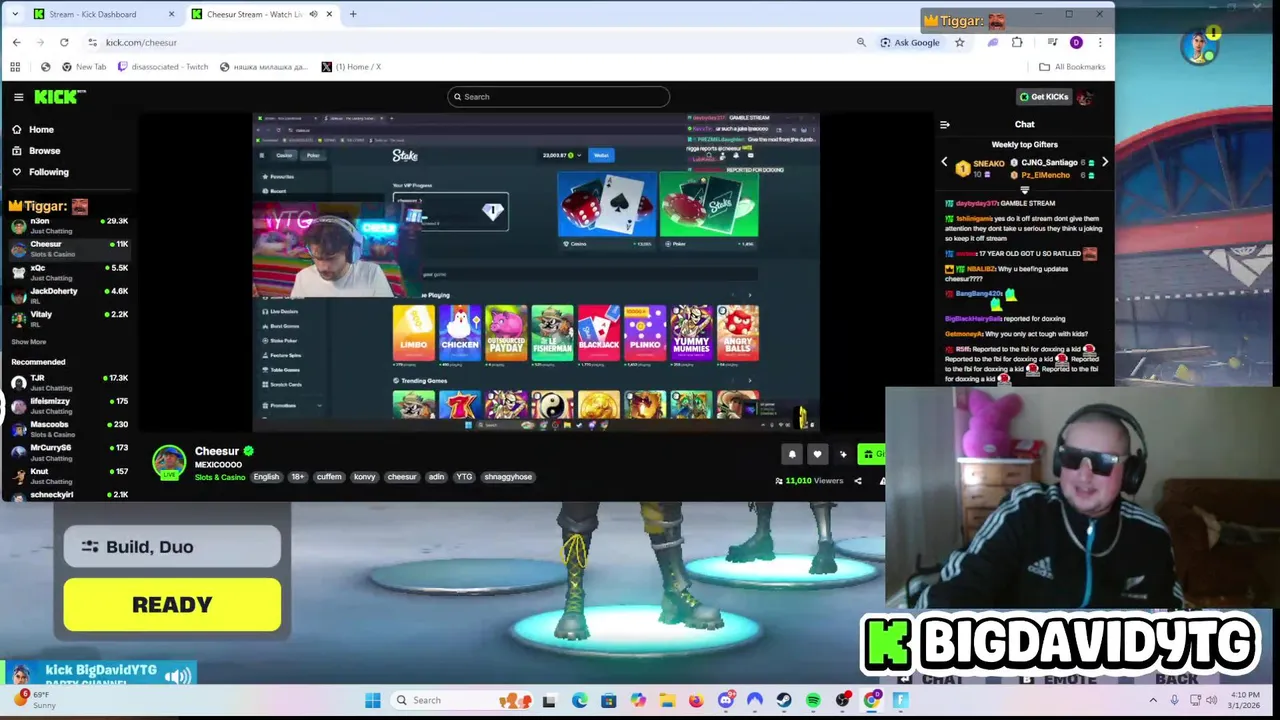The width and height of the screenshot is (1280, 720).
Task: Click Ask Google button
Action: (910, 42)
